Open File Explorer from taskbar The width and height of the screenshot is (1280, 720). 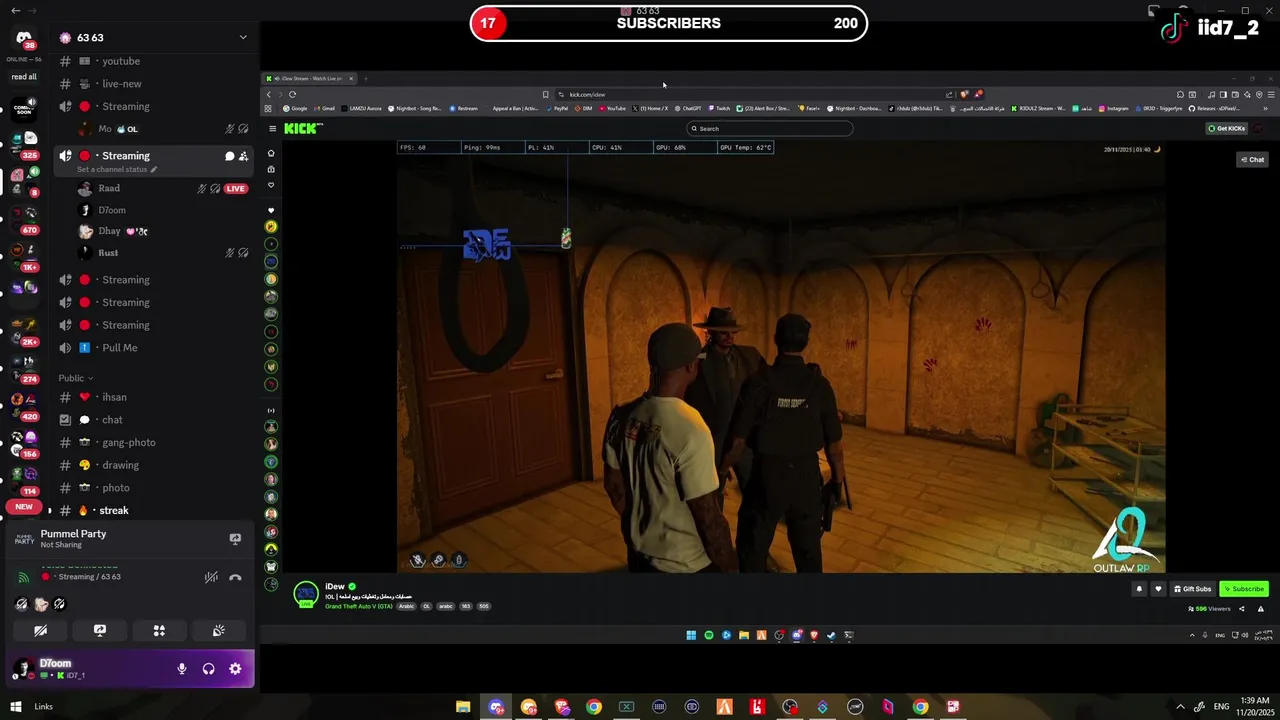[x=463, y=707]
